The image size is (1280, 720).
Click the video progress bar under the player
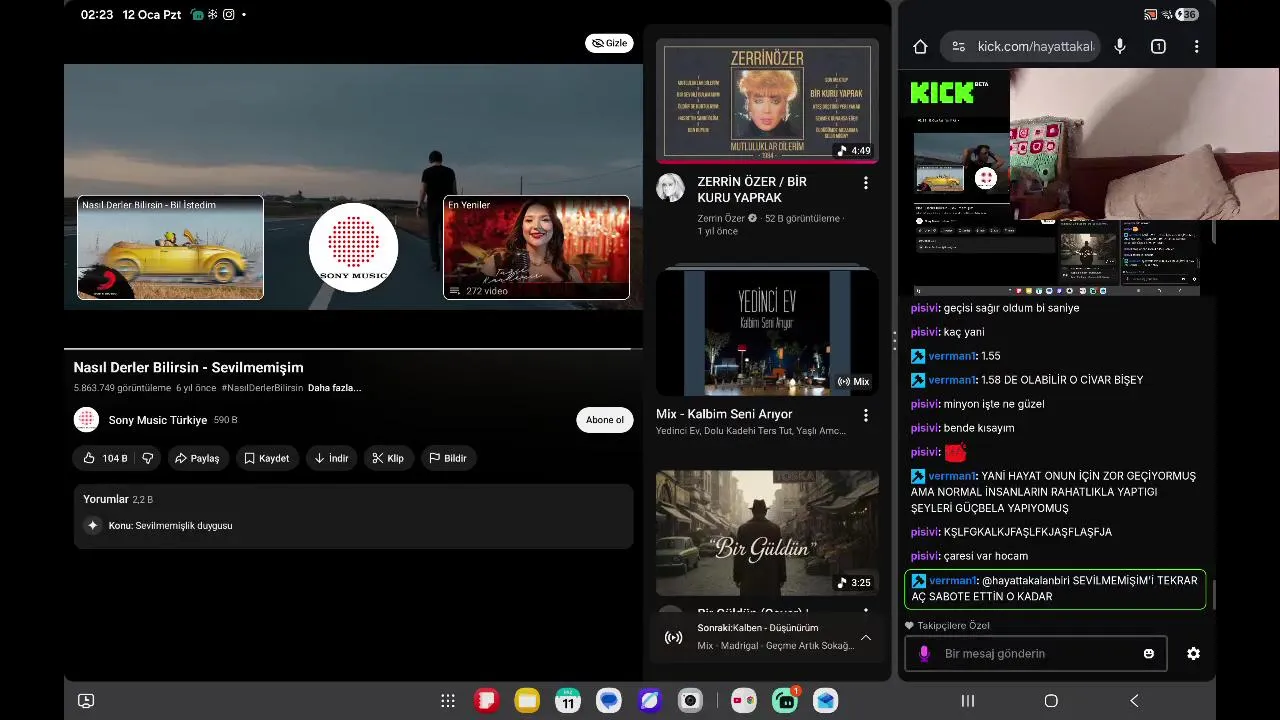353,348
